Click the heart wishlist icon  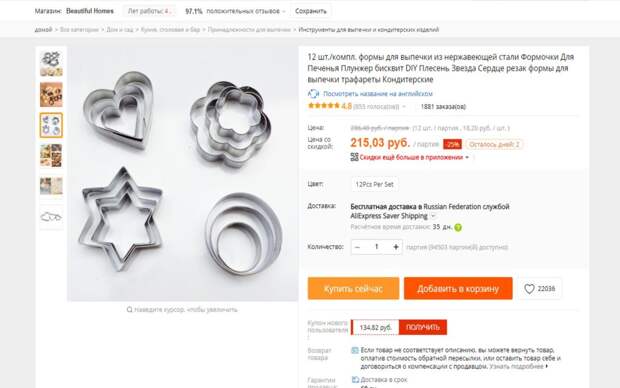[x=529, y=289]
